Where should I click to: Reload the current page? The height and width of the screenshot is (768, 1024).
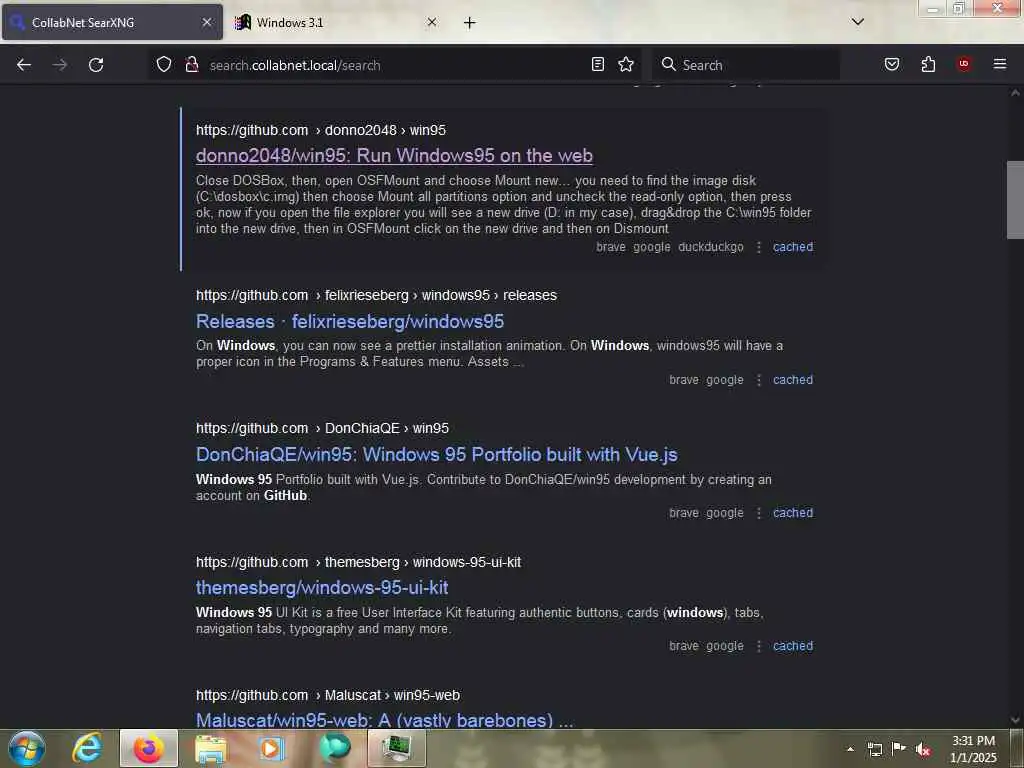click(96, 65)
